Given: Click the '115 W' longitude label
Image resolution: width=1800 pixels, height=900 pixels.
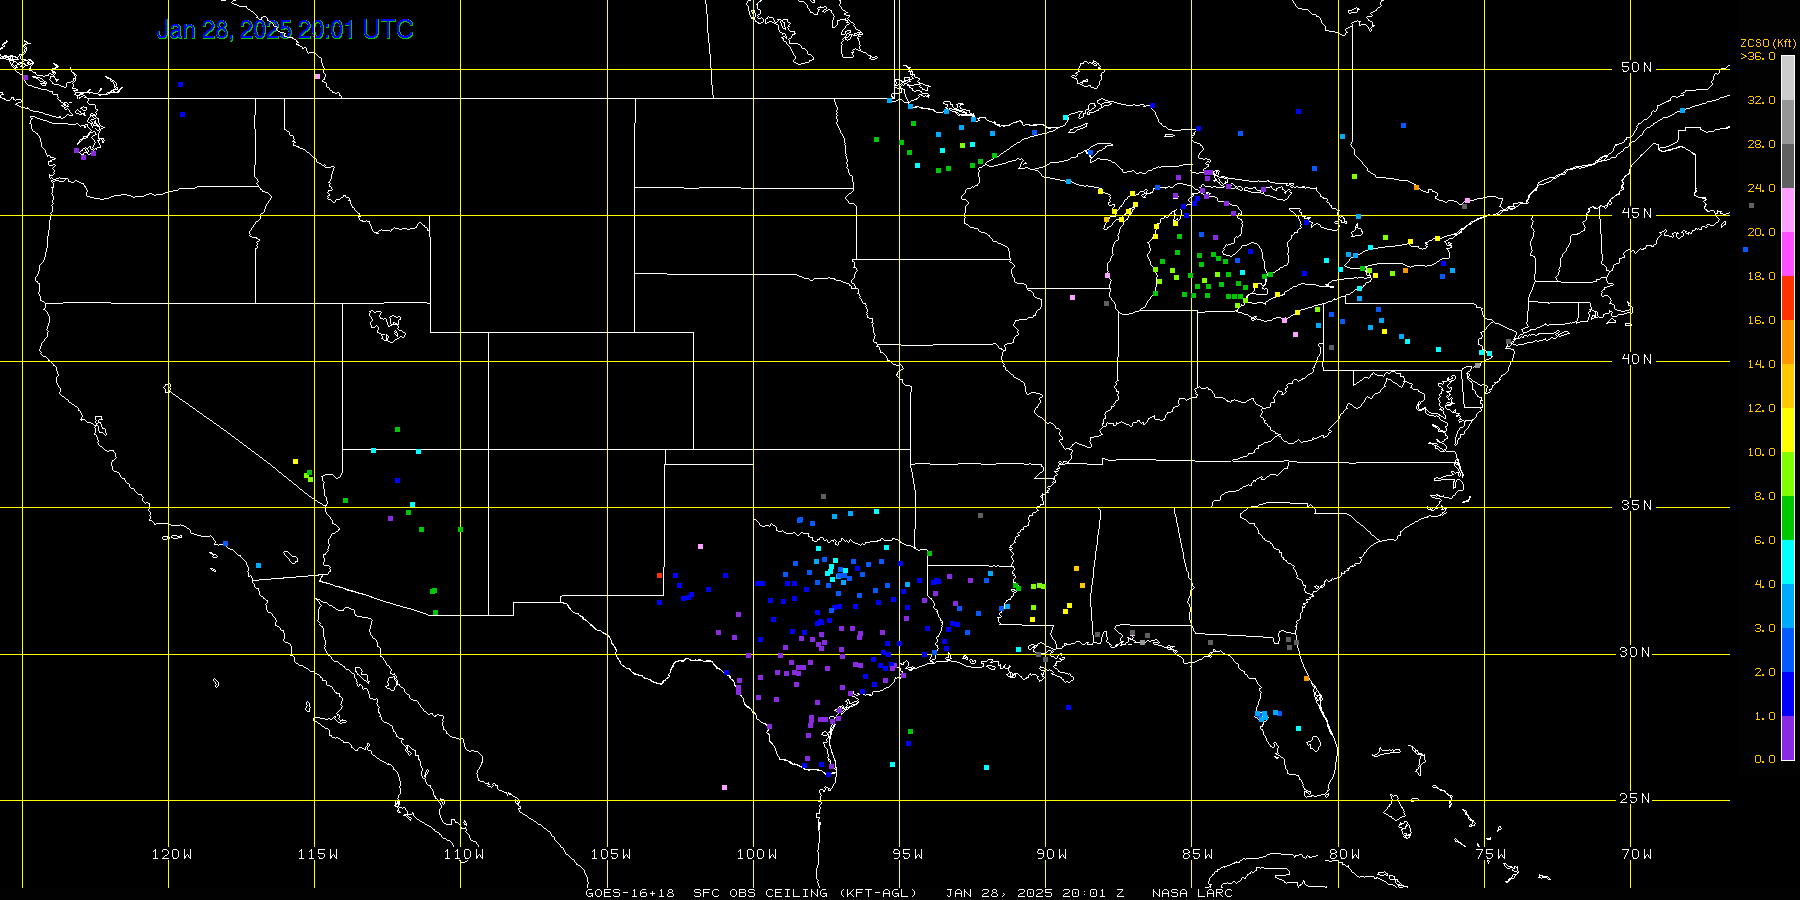Looking at the screenshot, I should 318,854.
